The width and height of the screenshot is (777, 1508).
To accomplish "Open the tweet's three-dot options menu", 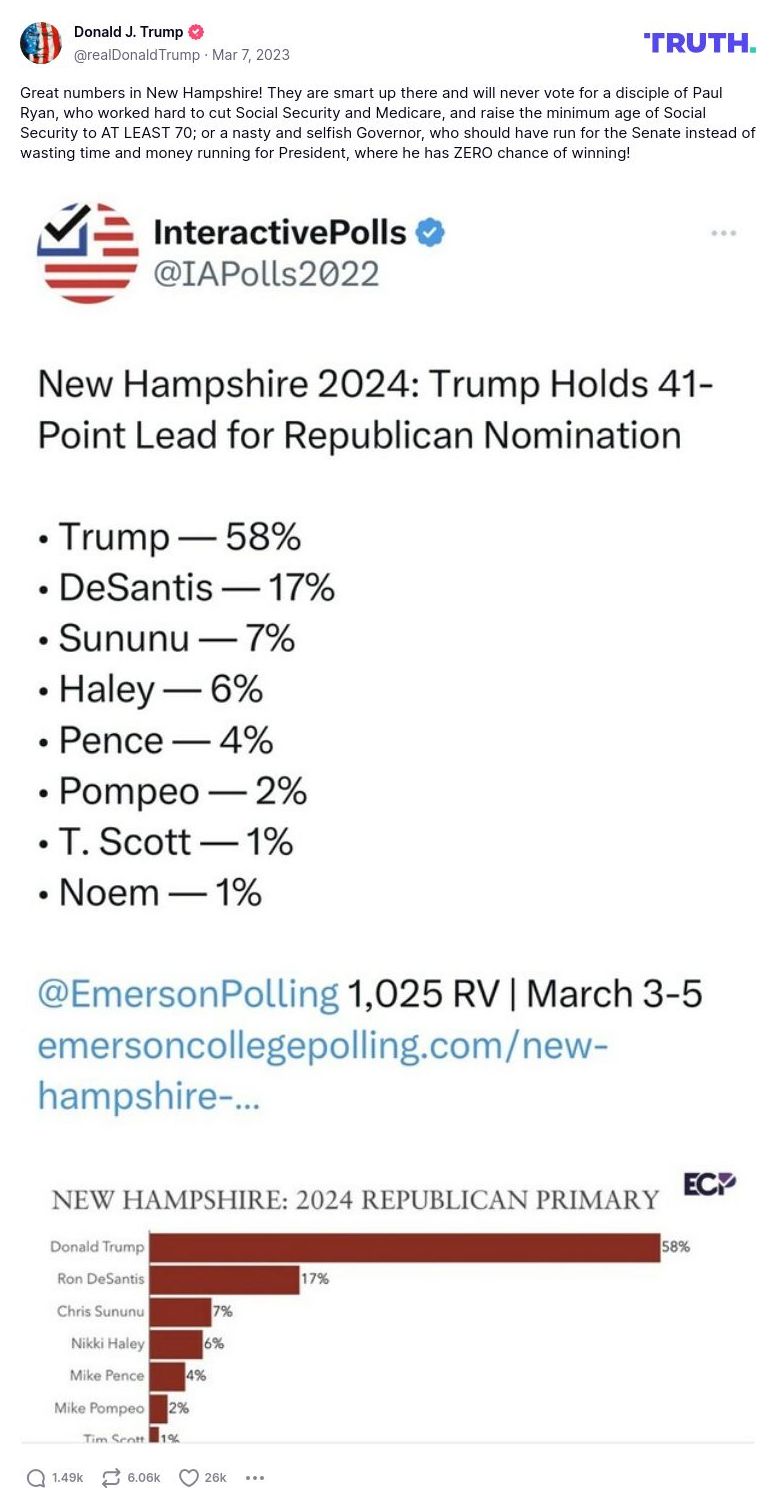I will pos(723,233).
